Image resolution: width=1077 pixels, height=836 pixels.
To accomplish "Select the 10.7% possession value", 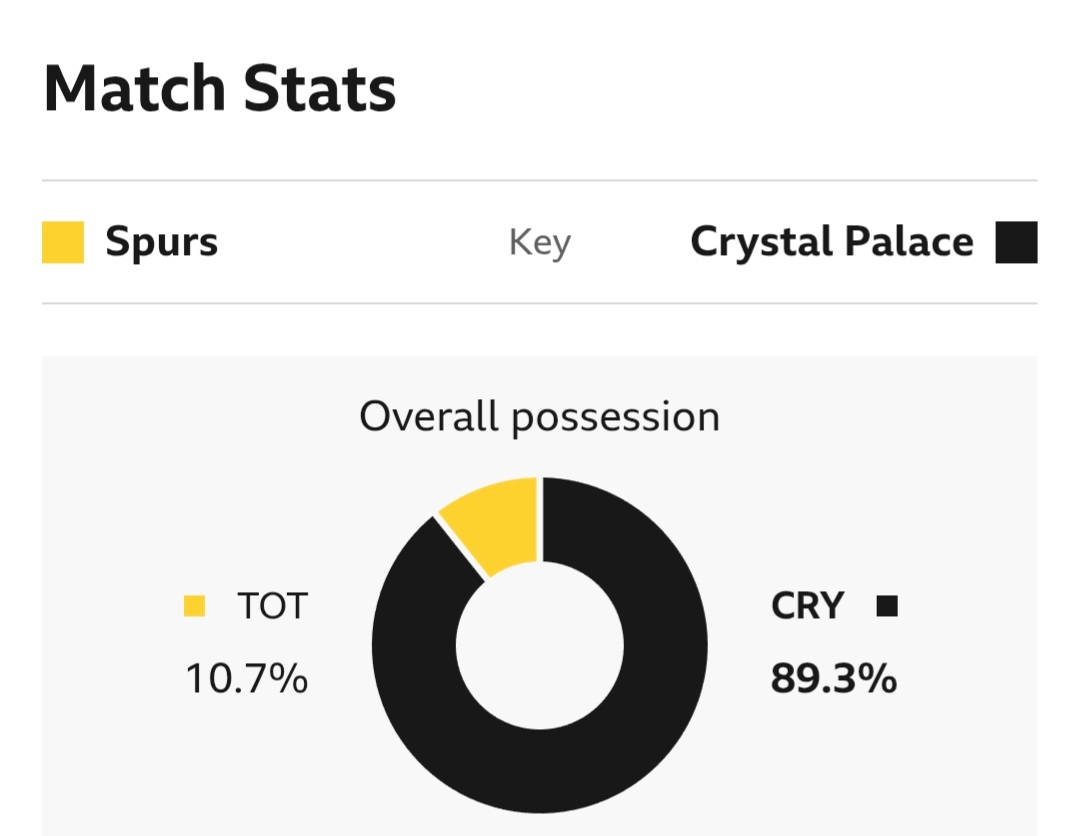I will tap(247, 680).
